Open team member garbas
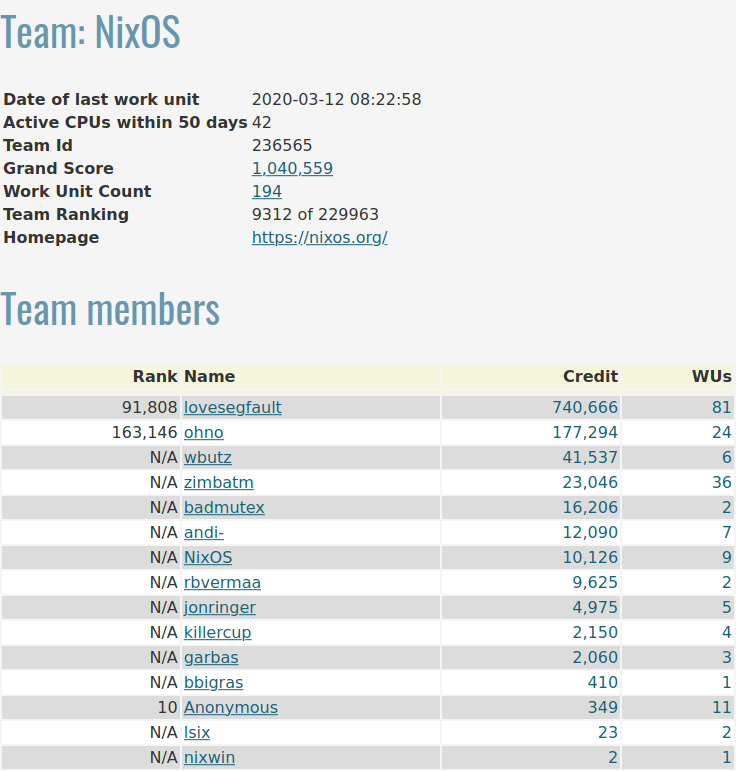This screenshot has width=736, height=771. click(211, 658)
